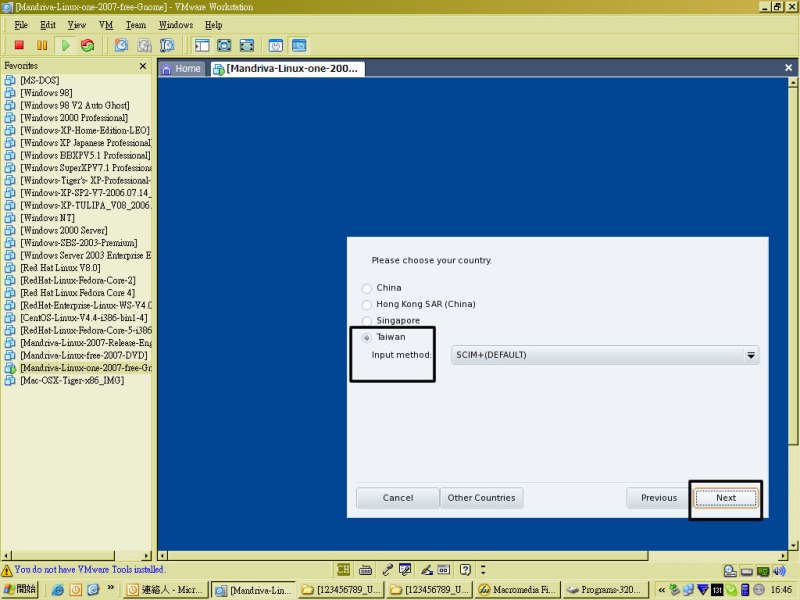Open the Snapshot Manager icon
800x600 pixels.
click(x=167, y=45)
